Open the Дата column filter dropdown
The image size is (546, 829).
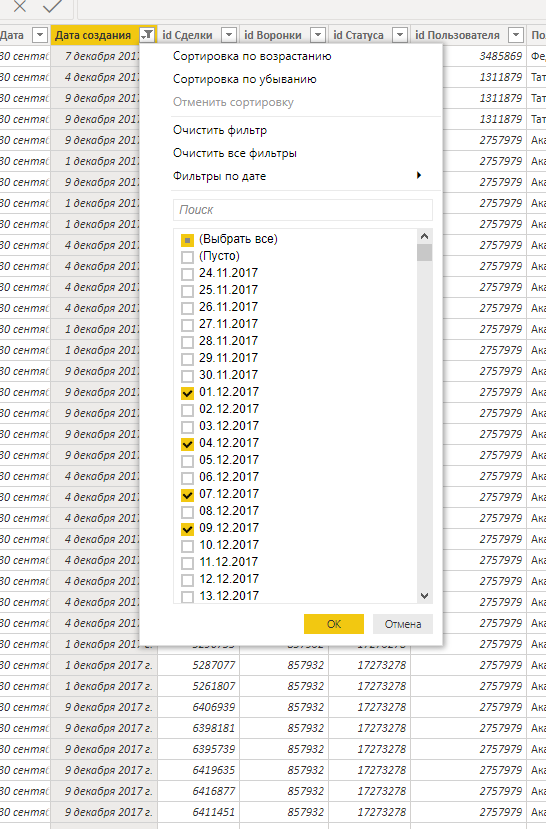(40, 35)
